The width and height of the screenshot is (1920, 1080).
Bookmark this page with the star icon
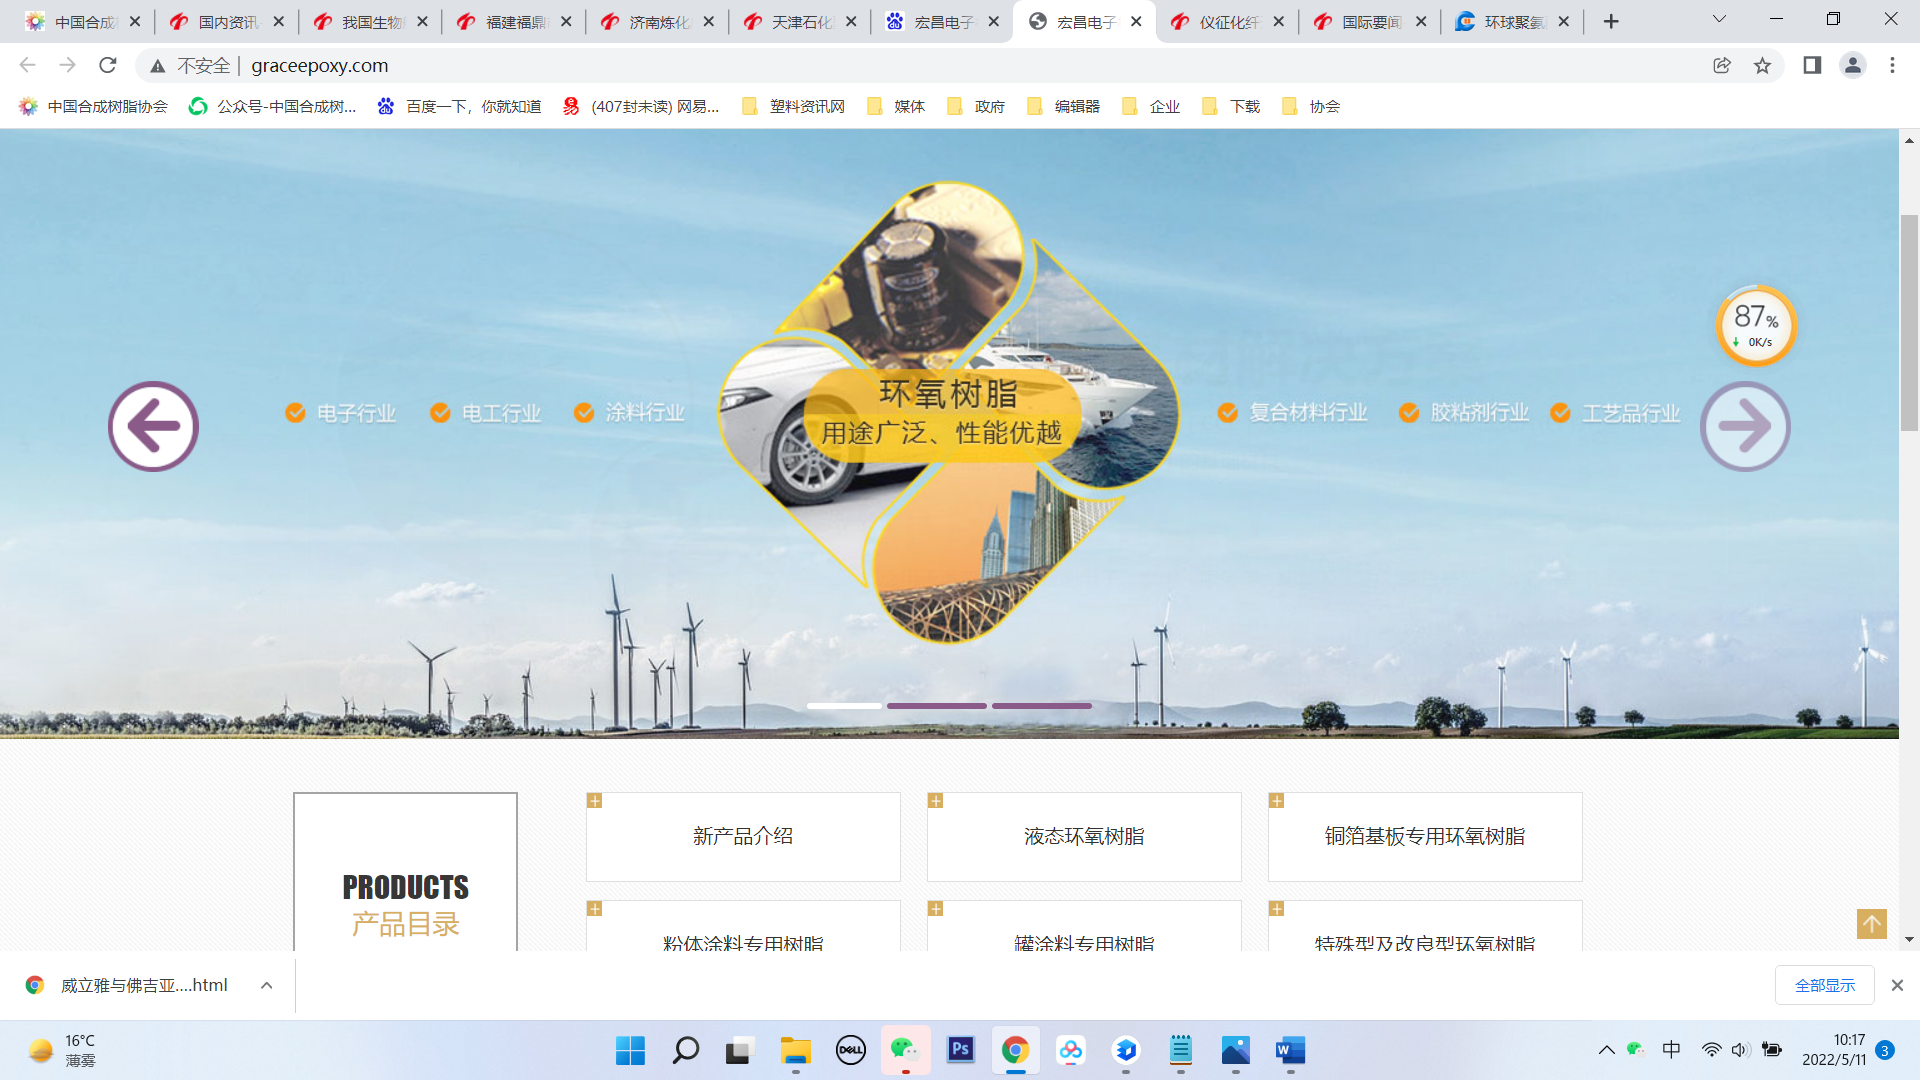pos(1763,65)
